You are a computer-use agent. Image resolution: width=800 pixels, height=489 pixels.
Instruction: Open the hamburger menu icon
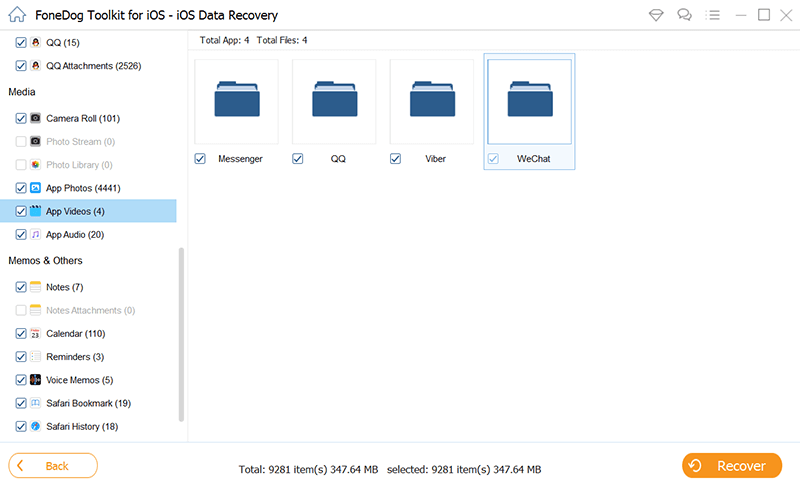pyautogui.click(x=713, y=15)
